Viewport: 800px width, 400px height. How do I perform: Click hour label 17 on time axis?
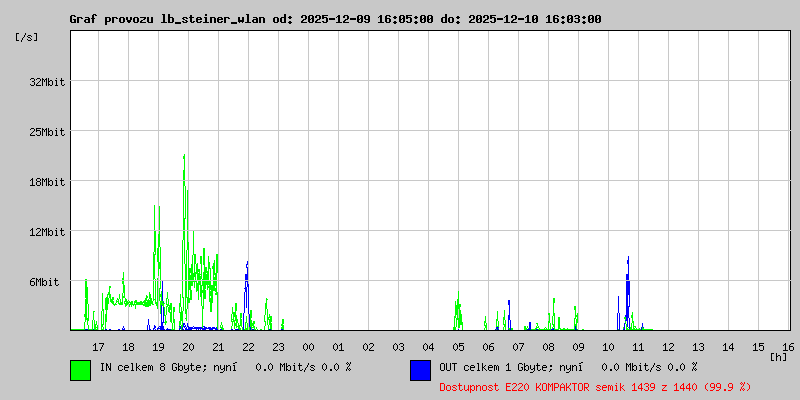(98, 347)
